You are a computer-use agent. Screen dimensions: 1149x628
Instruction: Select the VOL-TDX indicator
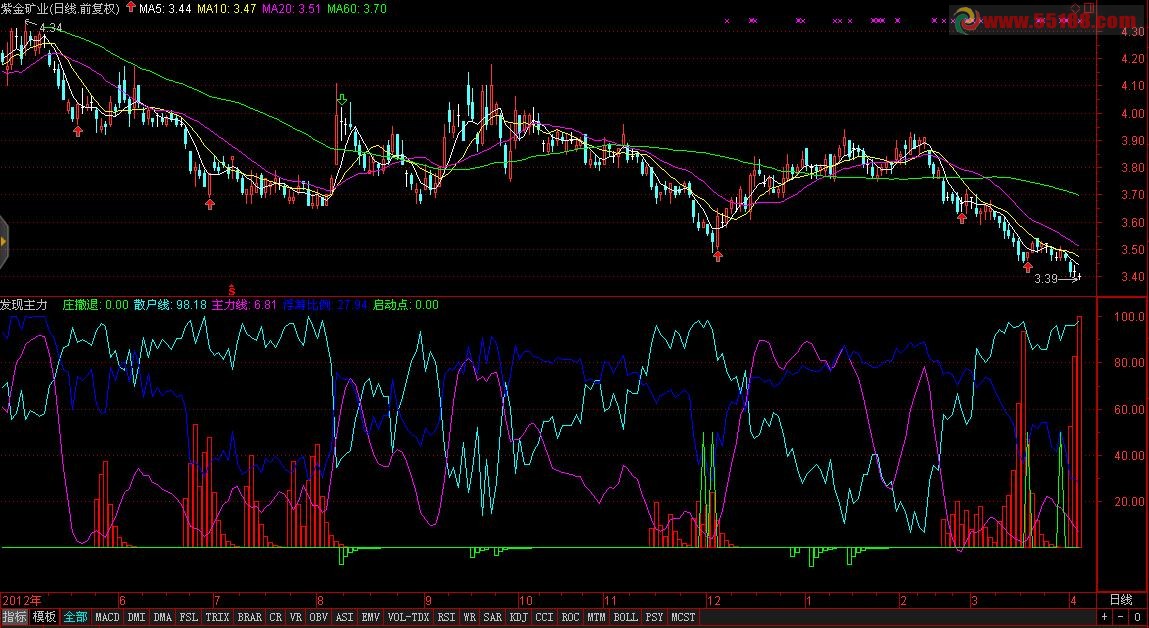[x=409, y=617]
